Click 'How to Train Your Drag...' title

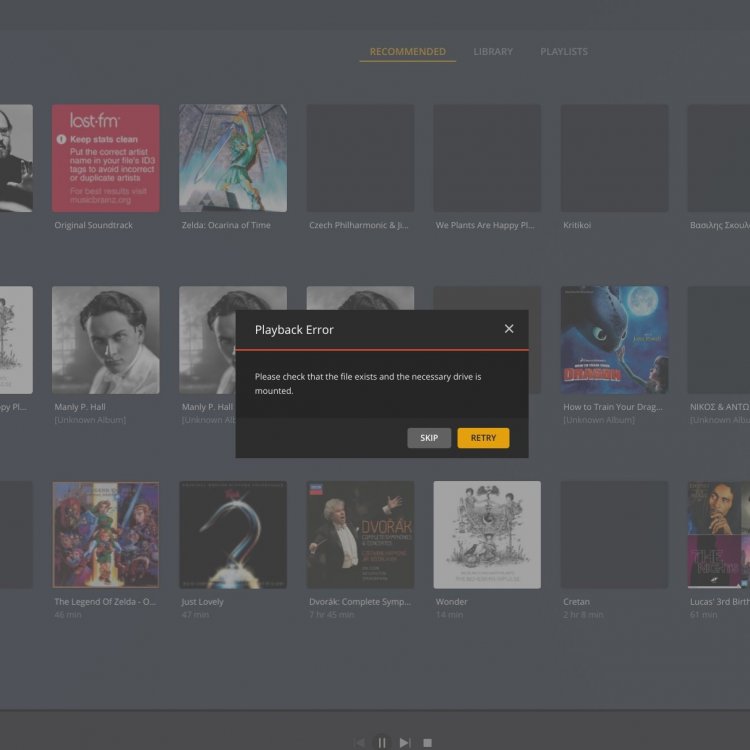[613, 407]
